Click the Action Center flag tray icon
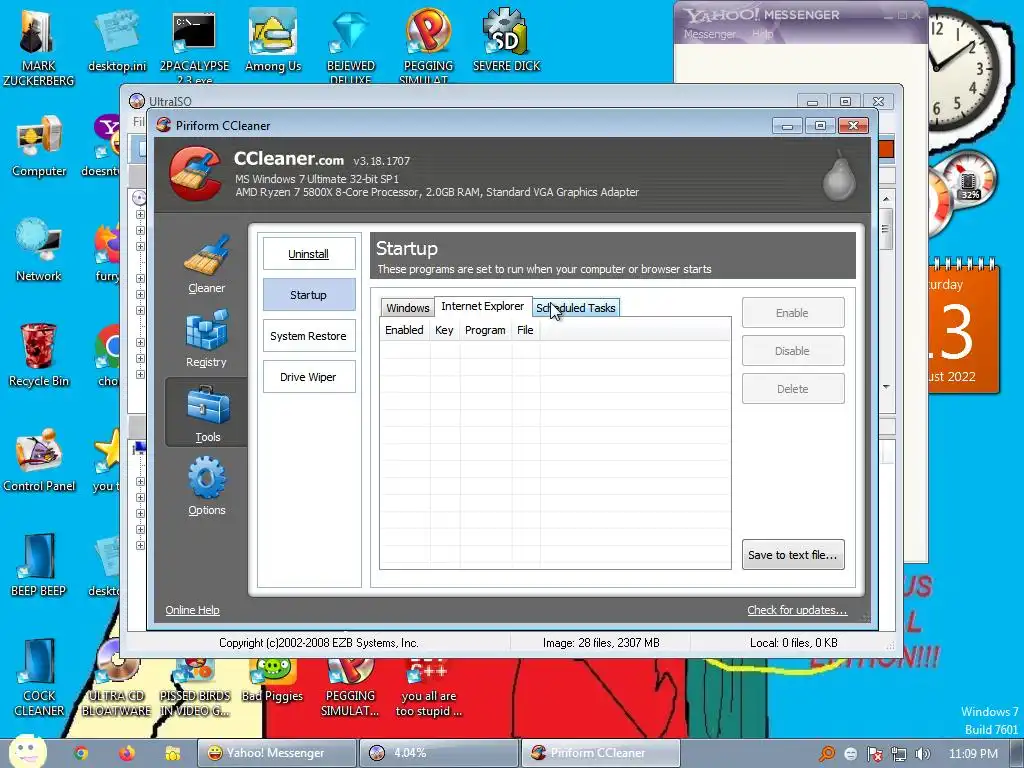 pyautogui.click(x=874, y=754)
